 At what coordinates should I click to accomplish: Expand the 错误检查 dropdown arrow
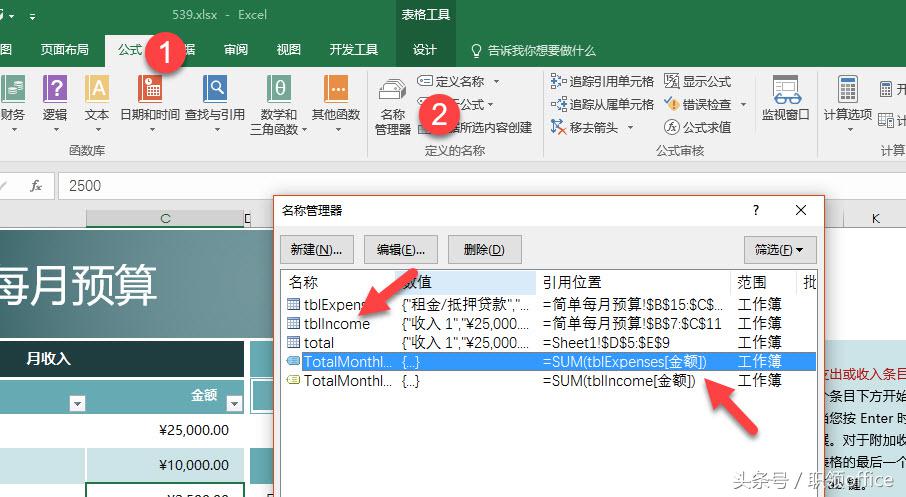pos(744,105)
